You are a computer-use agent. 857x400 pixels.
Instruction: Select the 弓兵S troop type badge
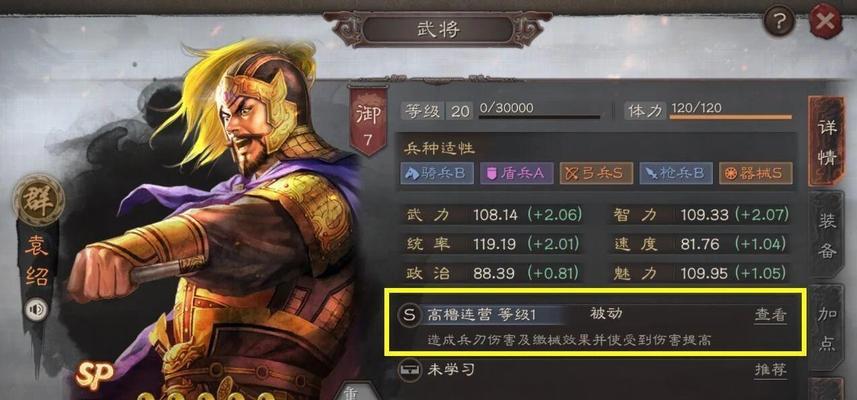coord(596,173)
